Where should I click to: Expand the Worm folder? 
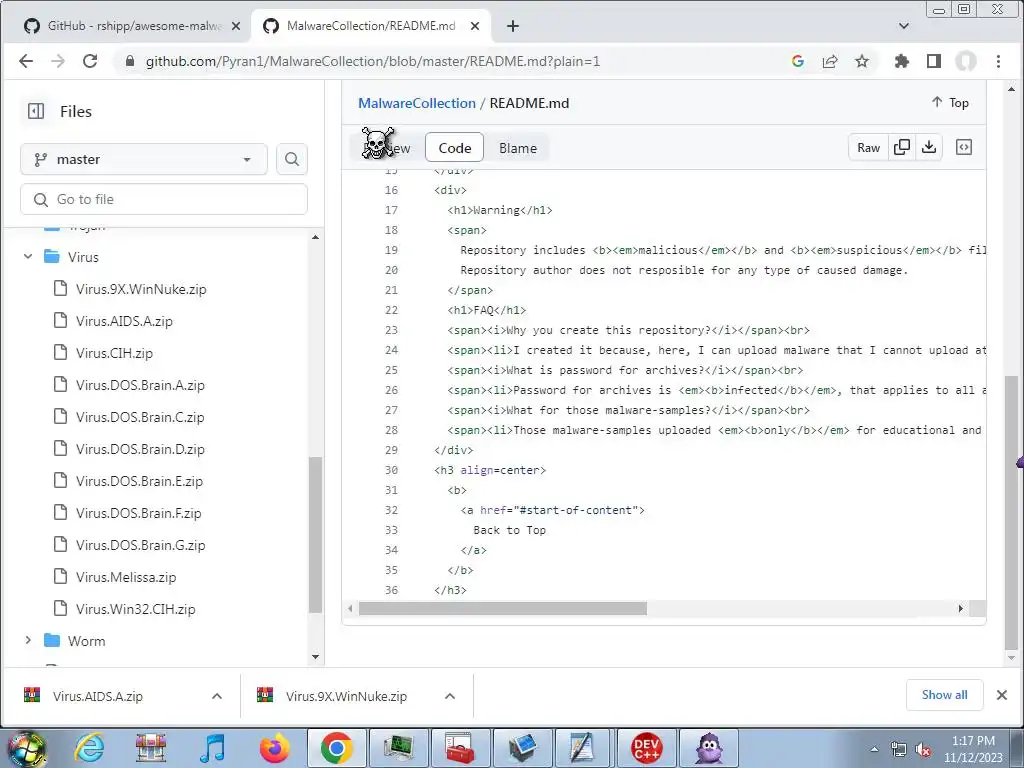pos(28,641)
